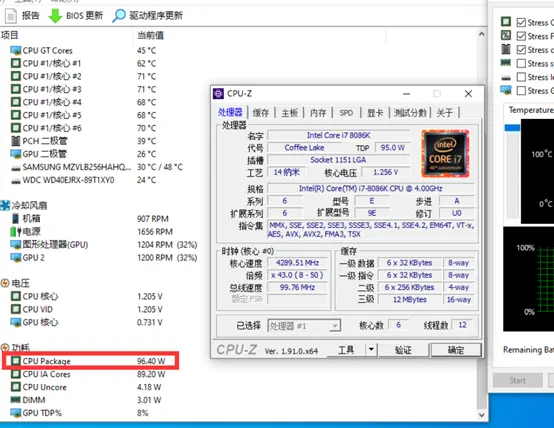
Task: Click the 三级 cache 12 MBytes field
Action: (x=409, y=300)
